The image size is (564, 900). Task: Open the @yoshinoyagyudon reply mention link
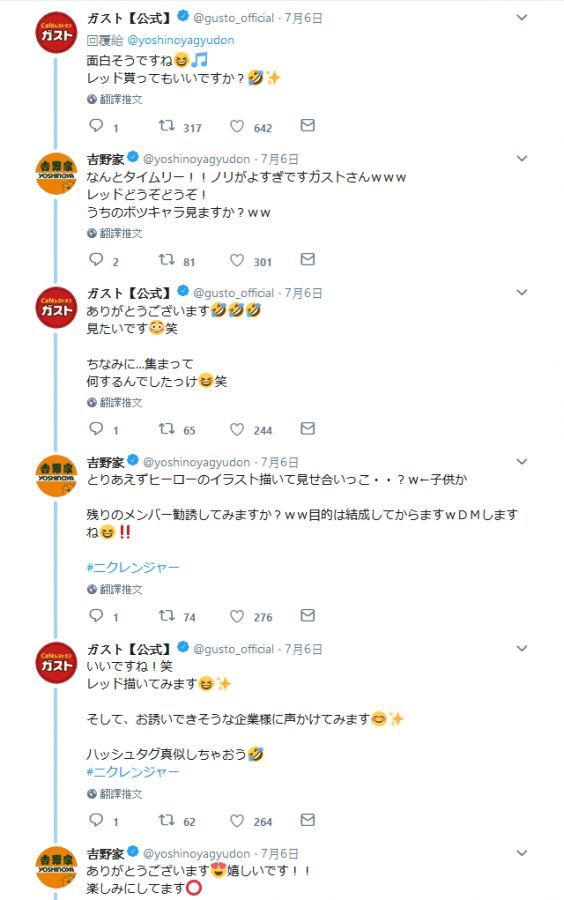click(x=181, y=40)
